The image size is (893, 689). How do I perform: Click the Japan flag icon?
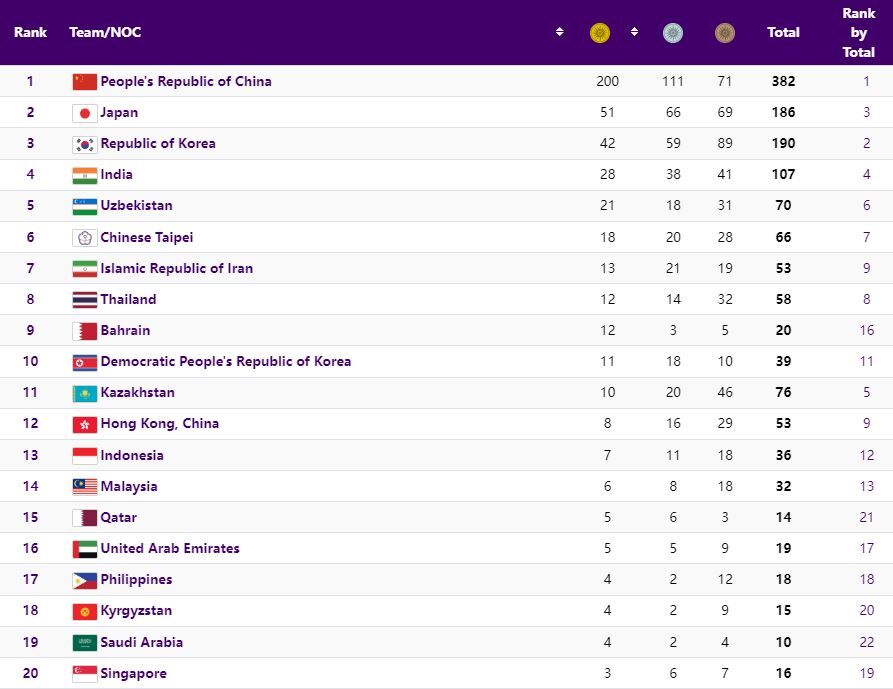point(84,113)
